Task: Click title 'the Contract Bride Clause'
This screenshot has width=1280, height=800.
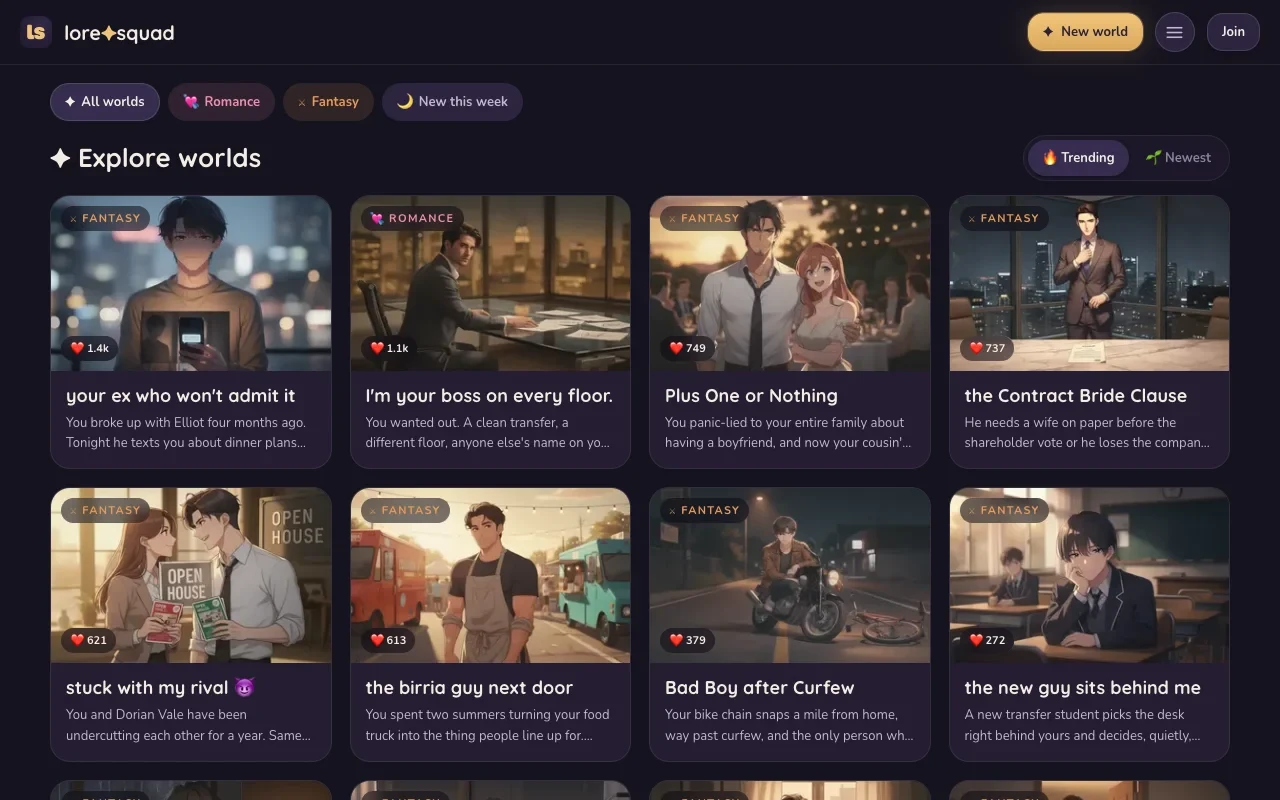Action: pyautogui.click(x=1075, y=396)
